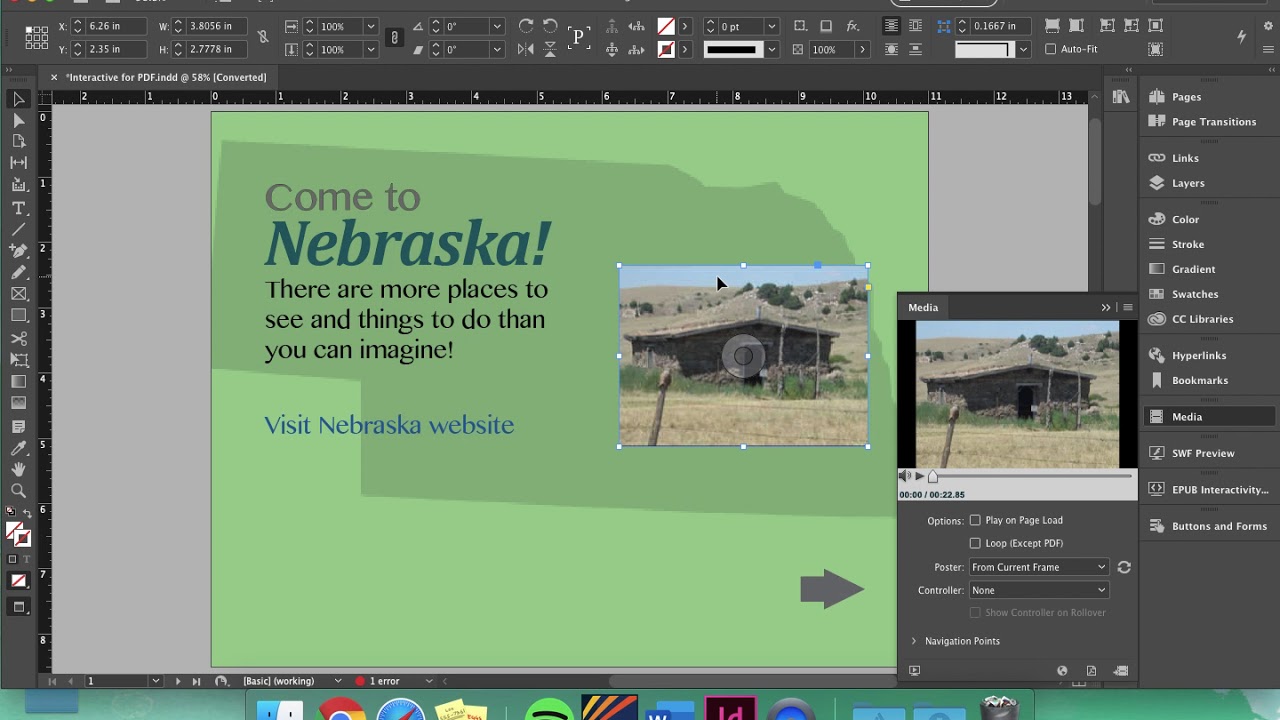This screenshot has width=1280, height=720.
Task: Select the Gap tool
Action: [18, 162]
